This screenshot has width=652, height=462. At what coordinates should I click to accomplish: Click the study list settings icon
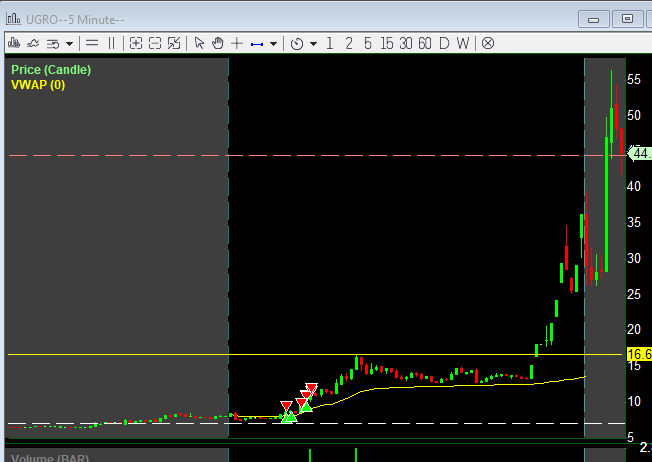click(53, 44)
